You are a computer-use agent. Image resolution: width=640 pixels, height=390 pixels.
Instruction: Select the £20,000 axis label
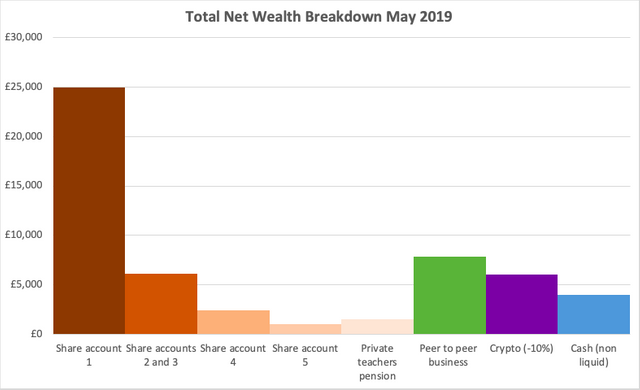tap(23, 136)
